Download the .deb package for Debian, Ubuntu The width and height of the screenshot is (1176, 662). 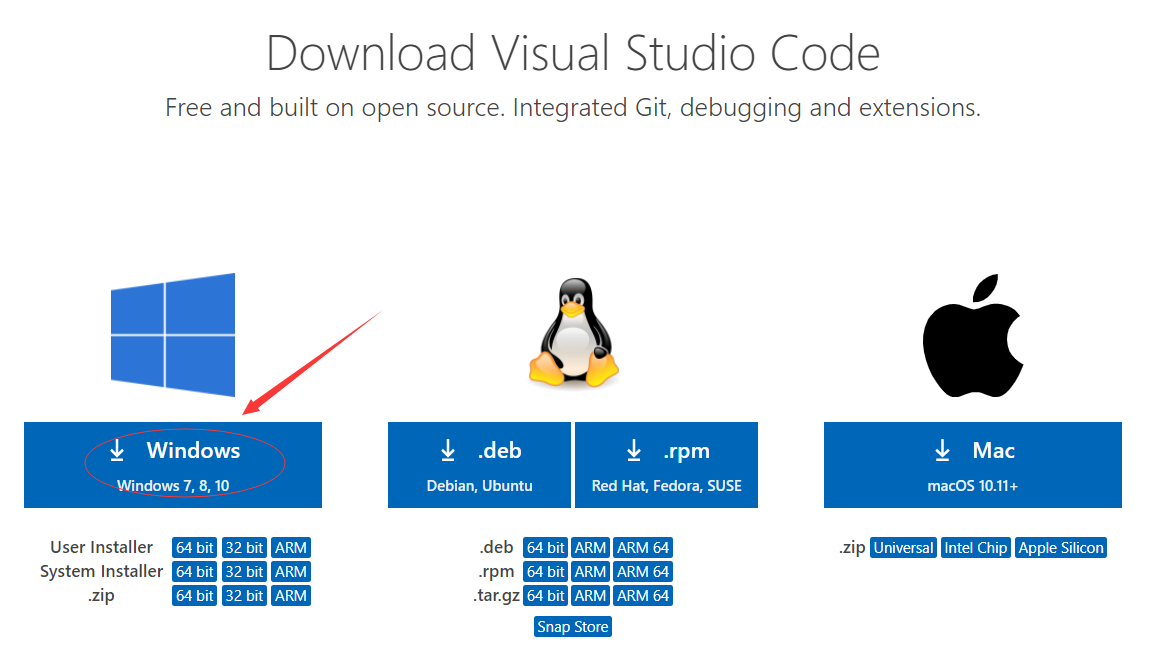tap(479, 465)
